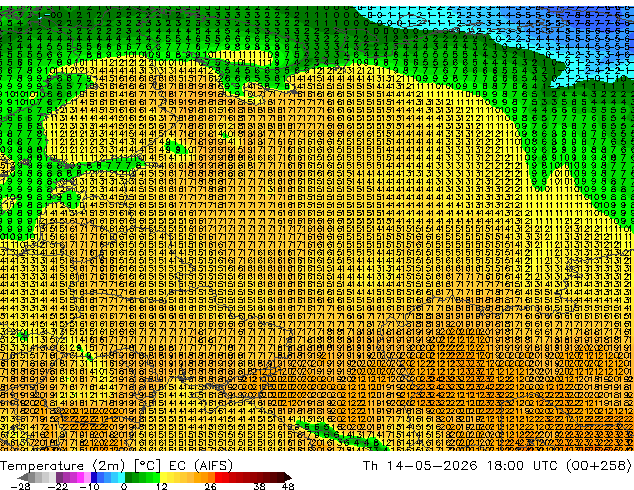Viewport: 634px width, 490px height.
Task: Click the 'Temperature (2m) [°C] EC (AIFS)' title
Action: coord(116,466)
